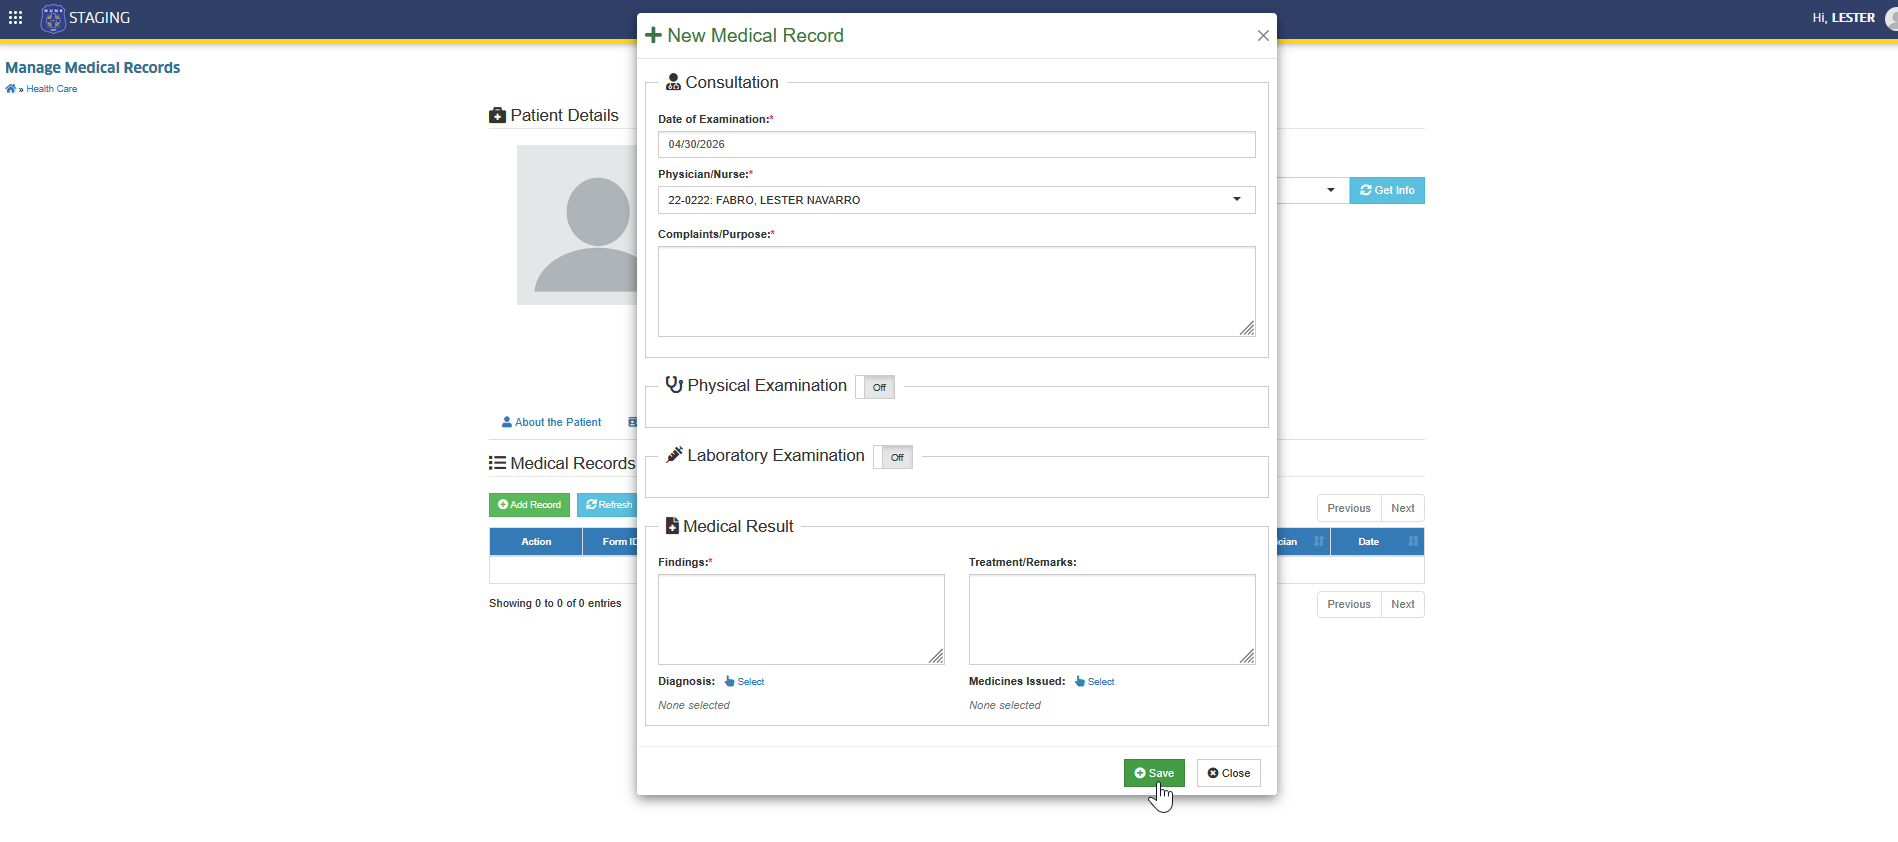The image size is (1898, 842).
Task: Click the STAGING logo shield icon
Action: tap(52, 18)
